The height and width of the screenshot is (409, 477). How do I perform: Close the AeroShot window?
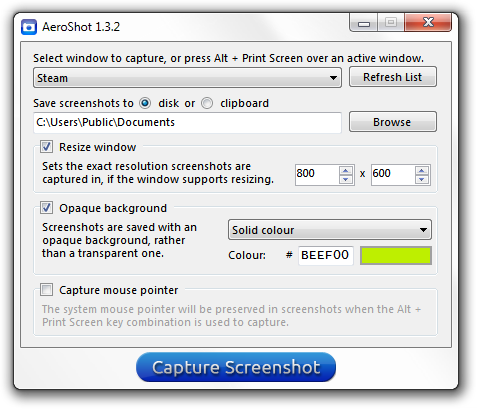coord(428,23)
